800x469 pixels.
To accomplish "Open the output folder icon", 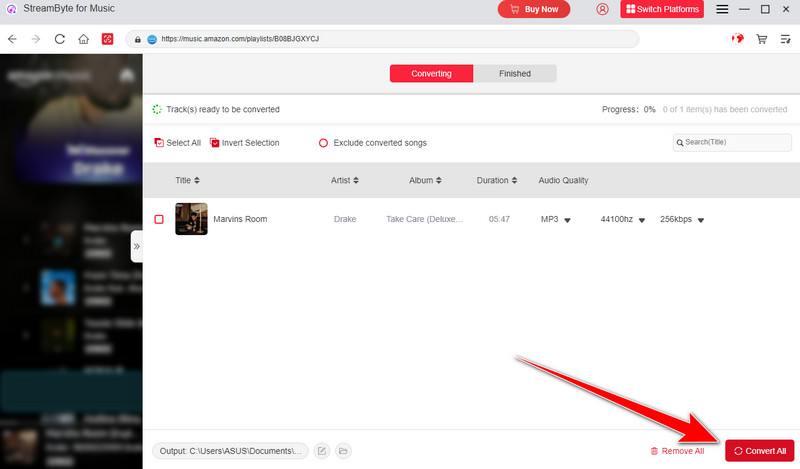I will coord(343,451).
